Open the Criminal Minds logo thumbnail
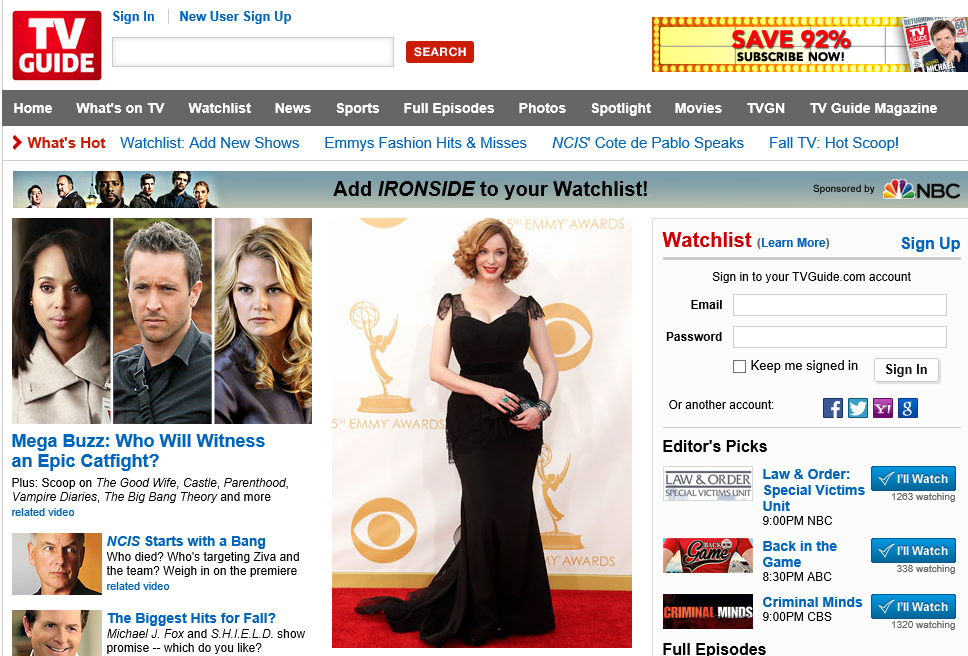This screenshot has width=968, height=656. click(x=708, y=611)
